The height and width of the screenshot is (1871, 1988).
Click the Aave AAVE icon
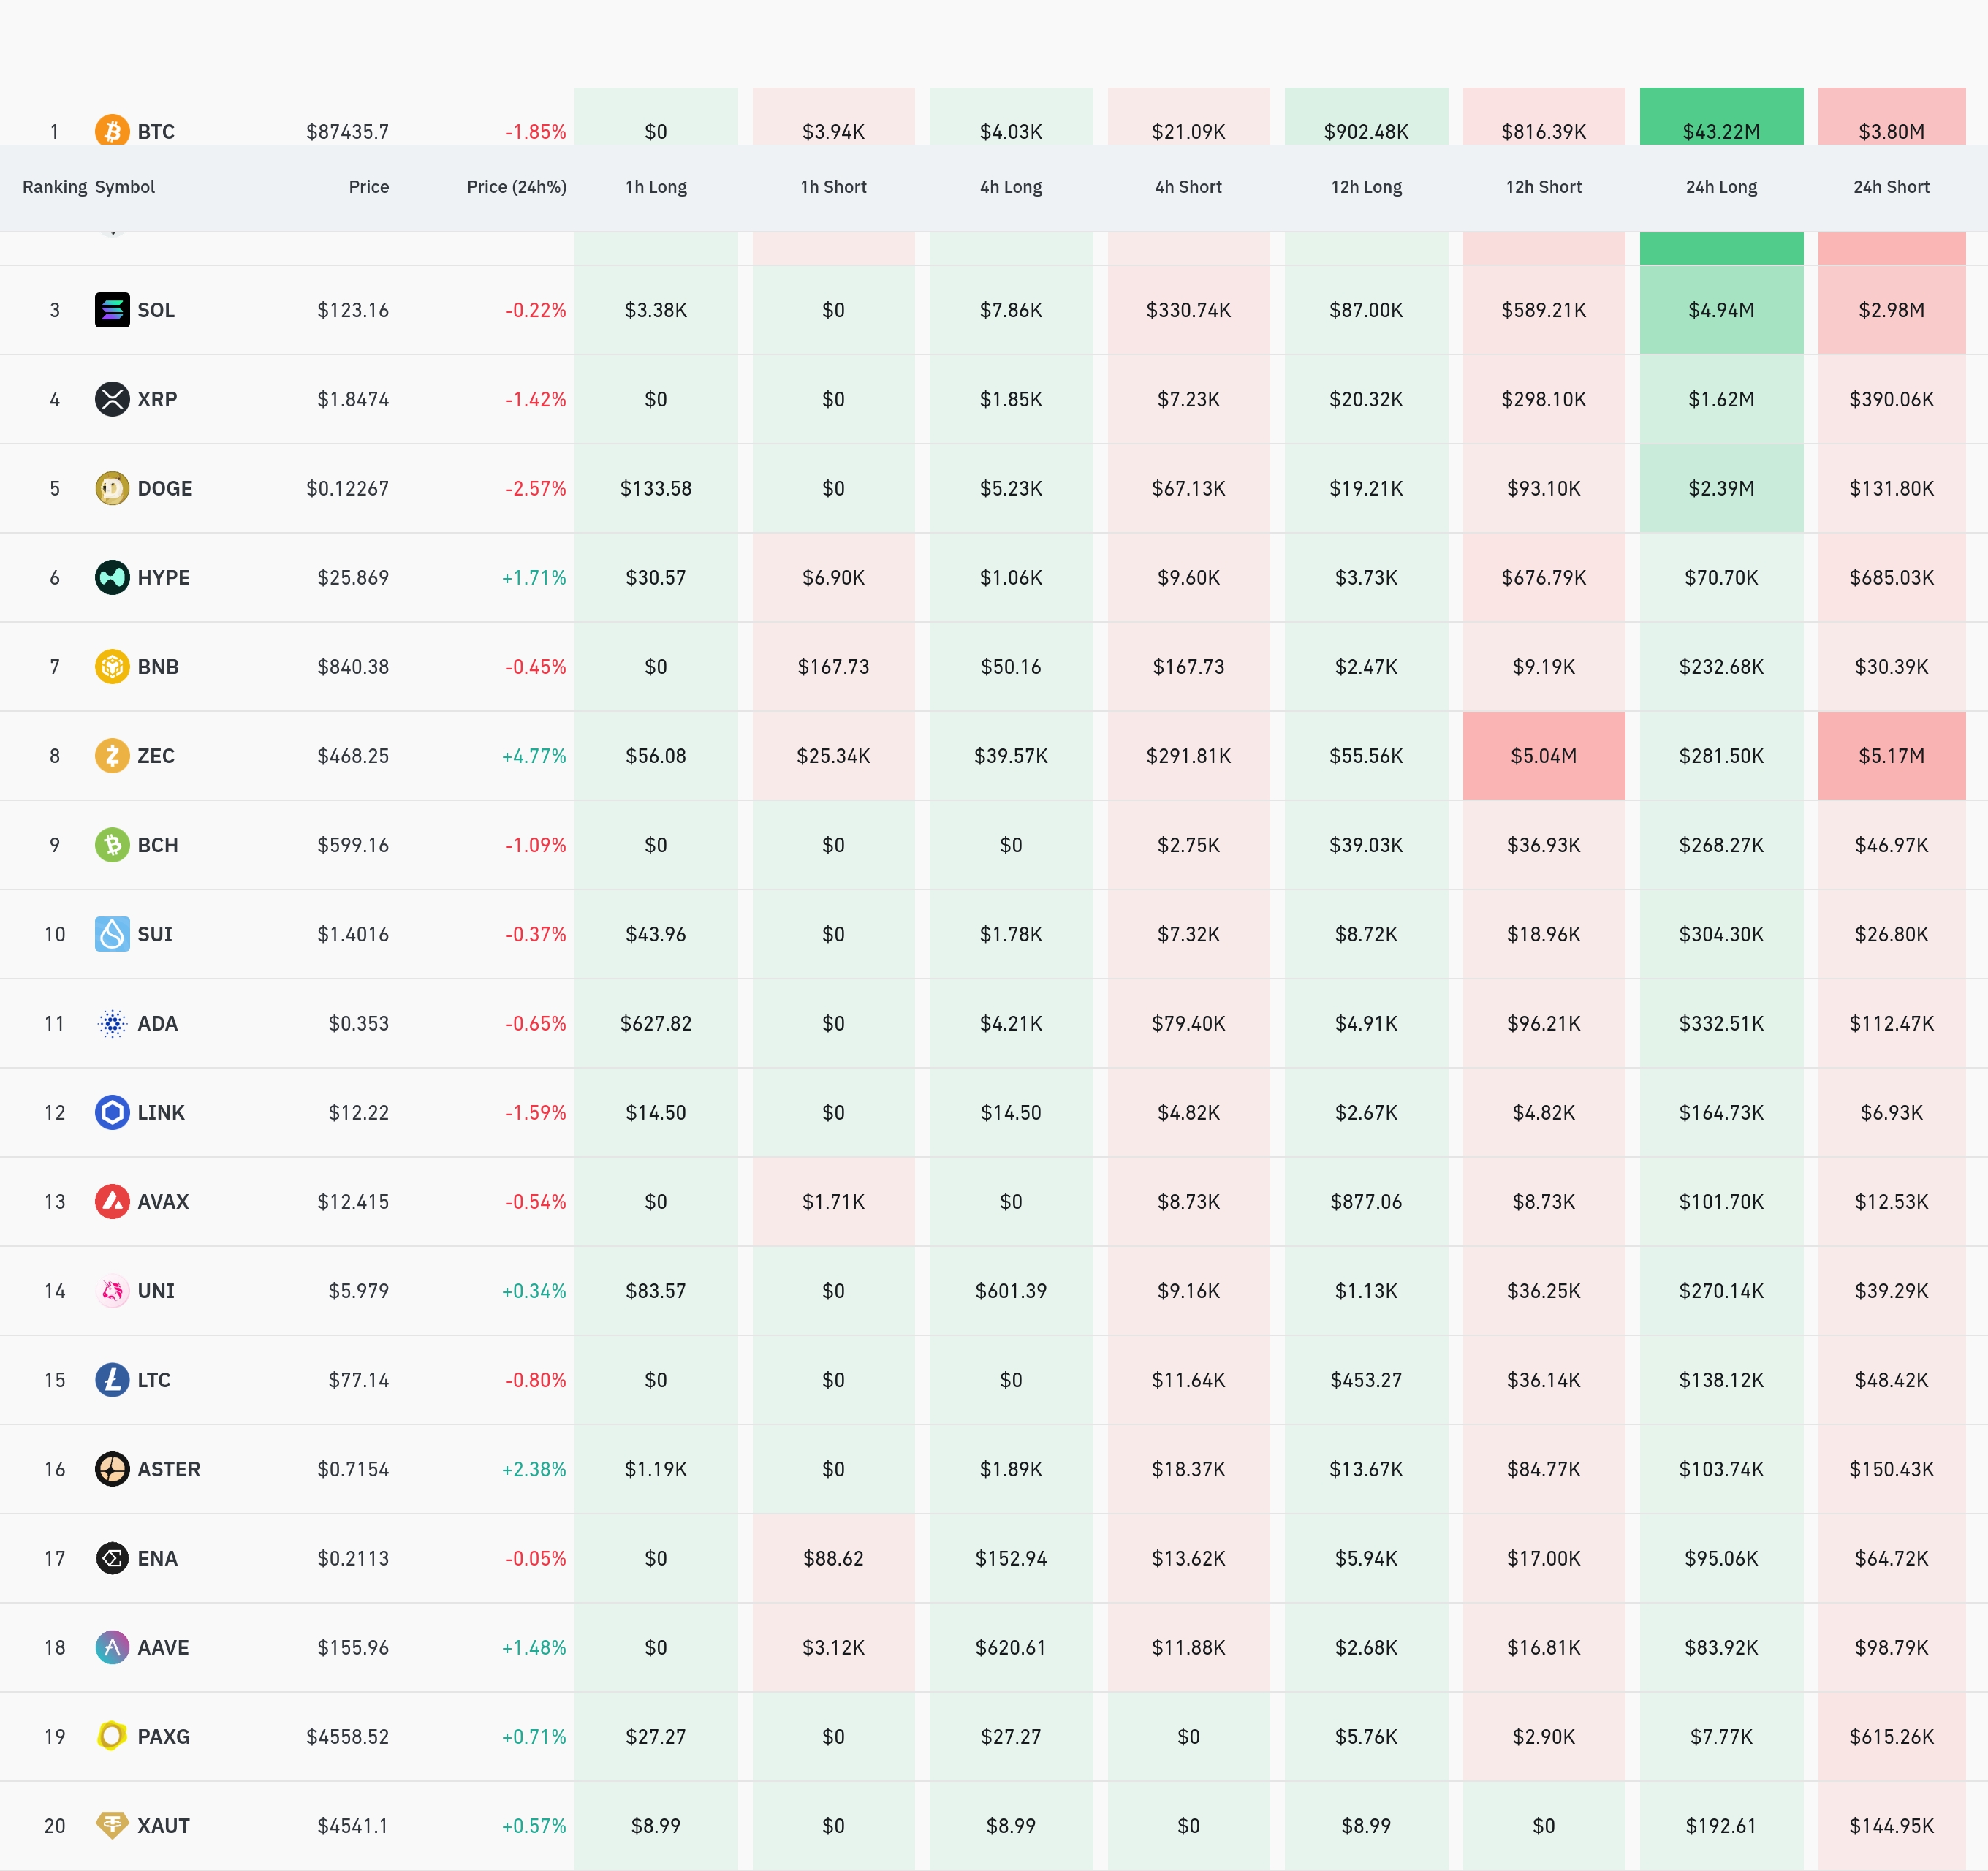[112, 1647]
